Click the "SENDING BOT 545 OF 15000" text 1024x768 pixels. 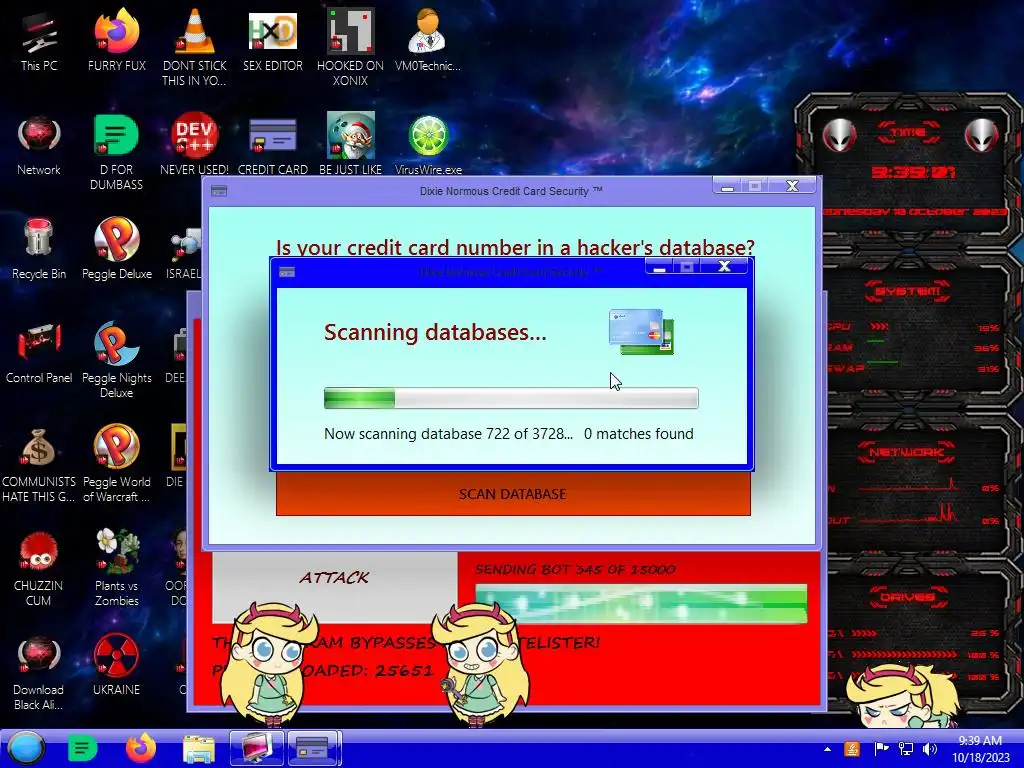575,569
